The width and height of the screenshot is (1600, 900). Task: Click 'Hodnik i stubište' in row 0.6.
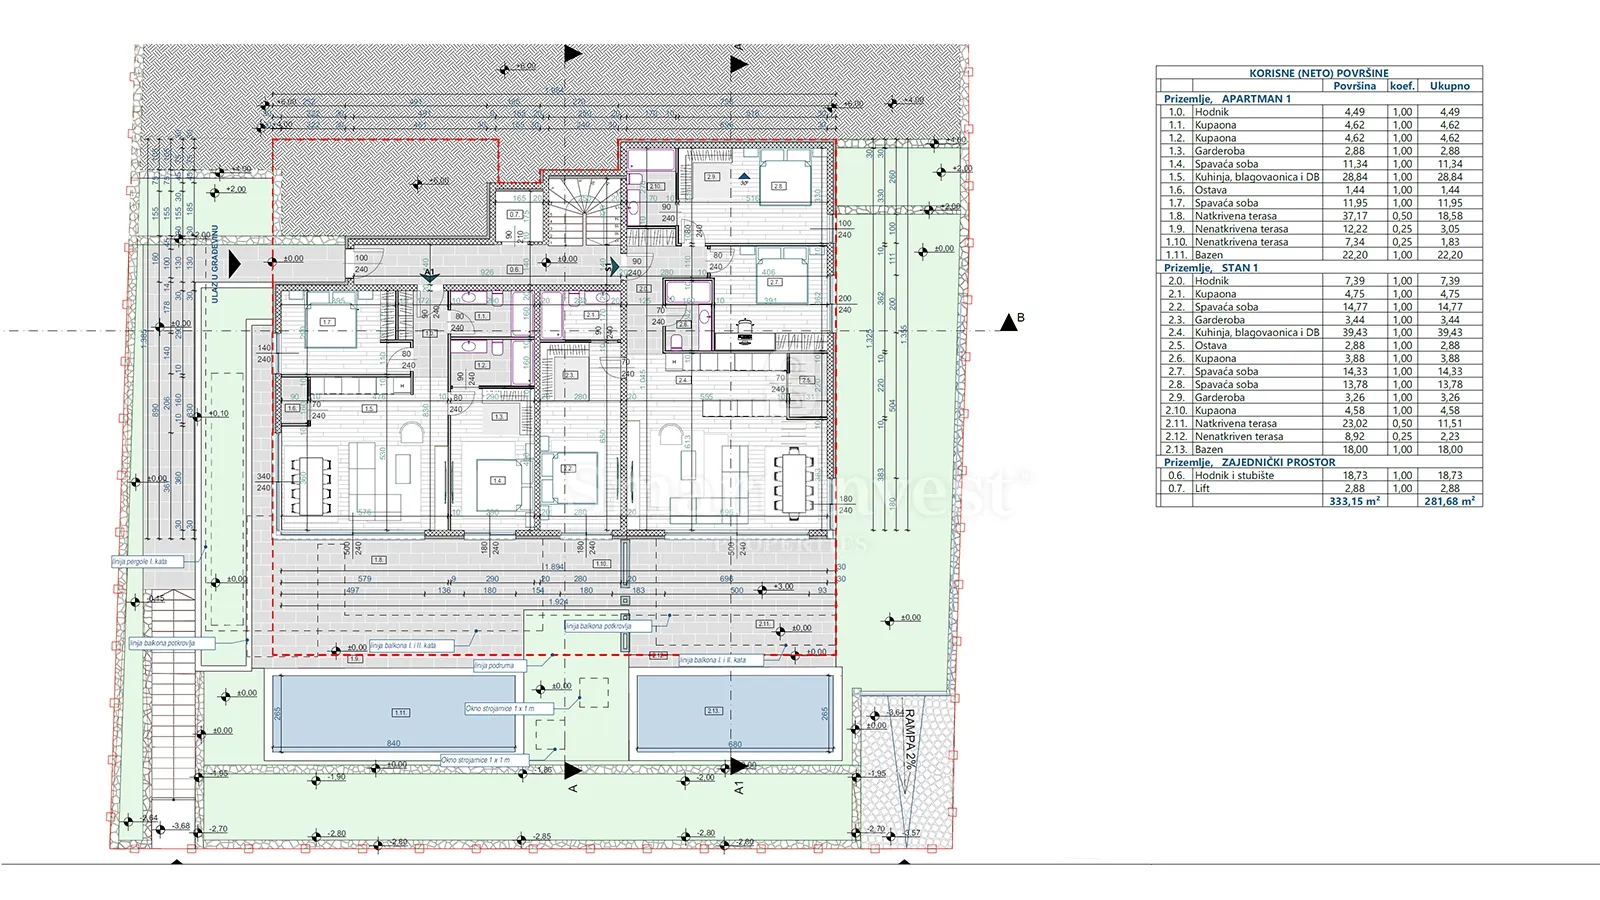click(x=1234, y=475)
